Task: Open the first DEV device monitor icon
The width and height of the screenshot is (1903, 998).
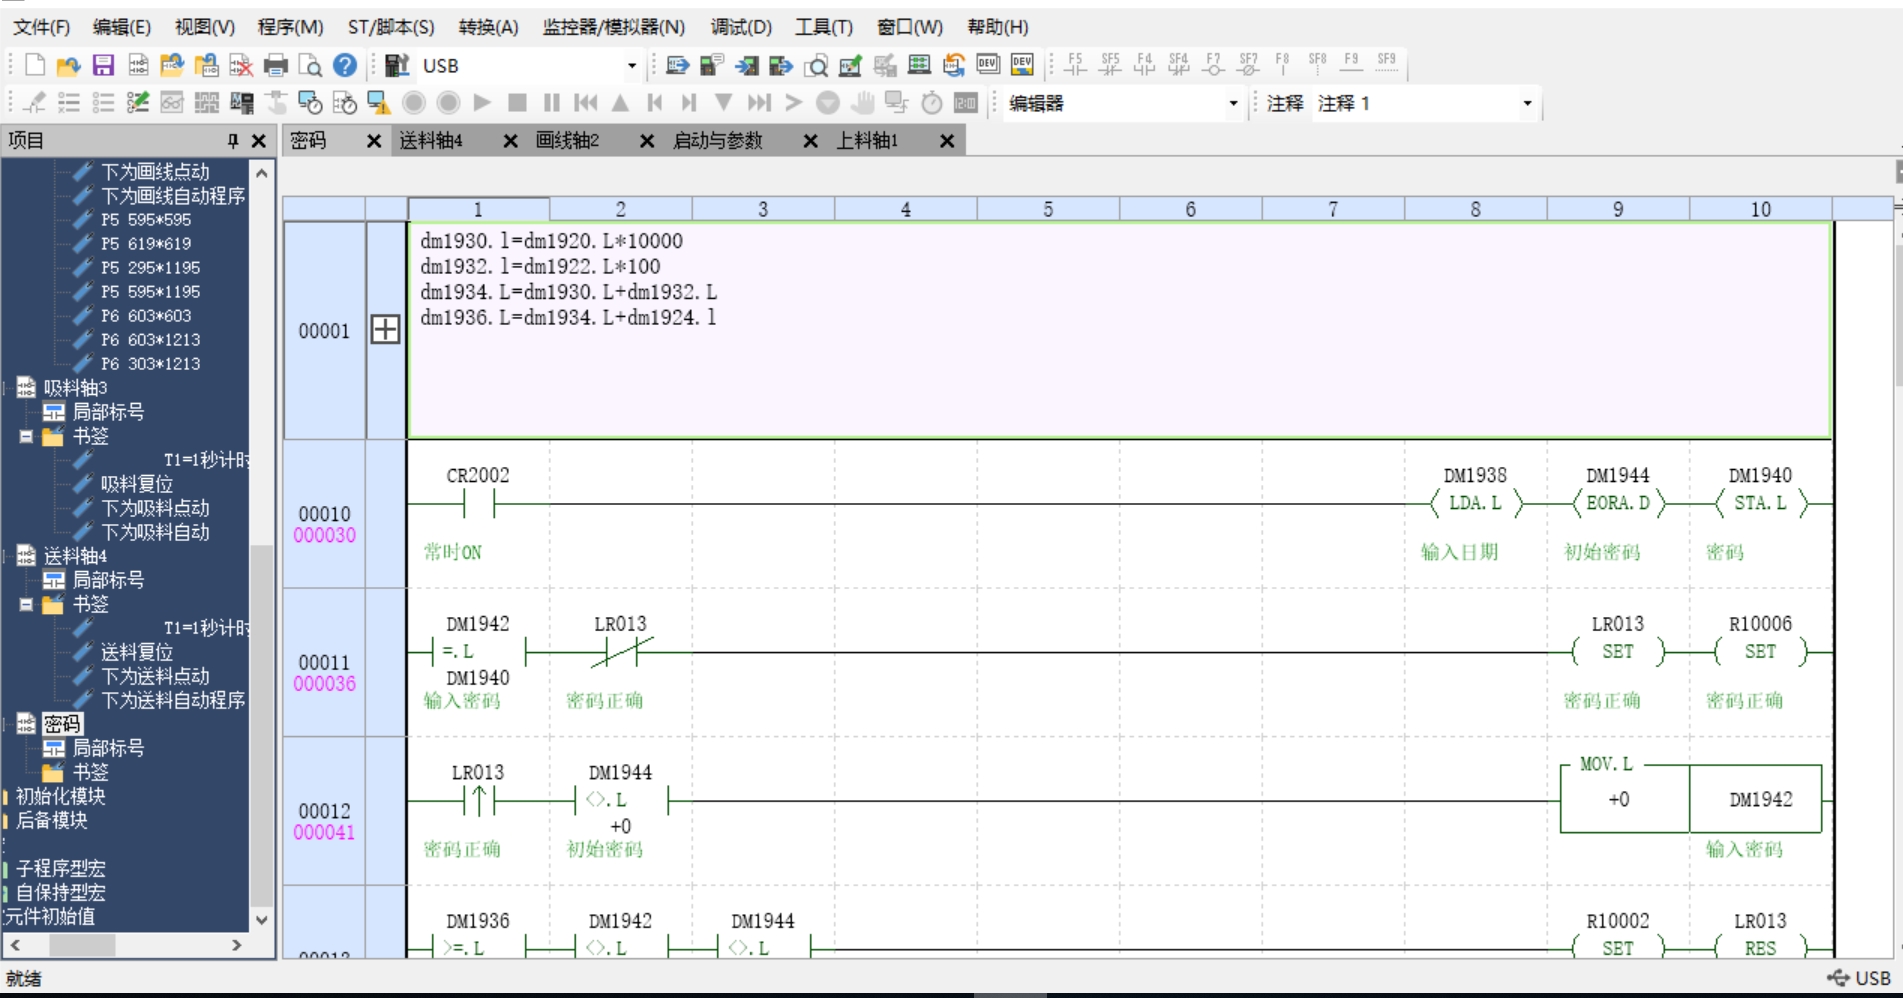Action: coord(988,65)
